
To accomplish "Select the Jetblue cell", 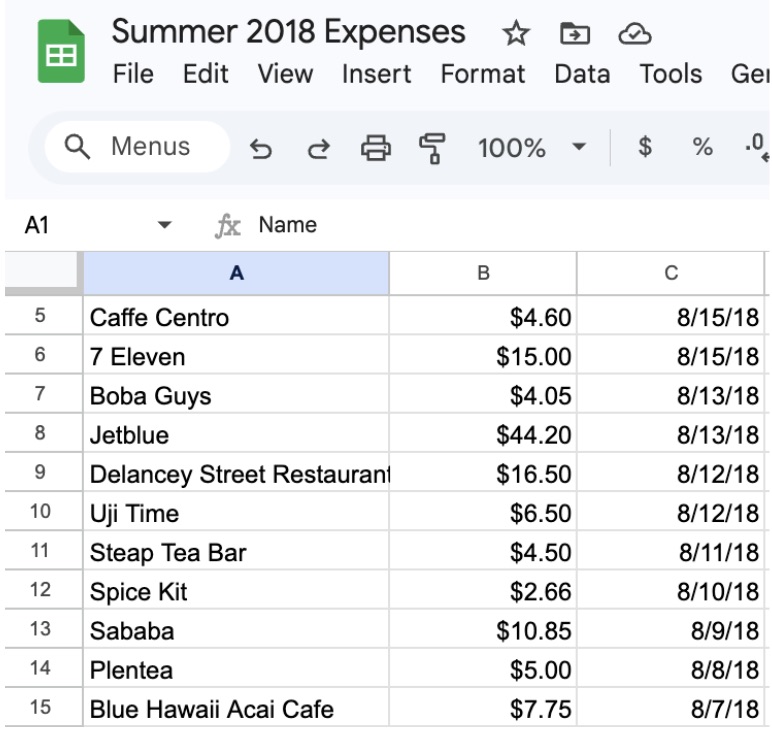I will [236, 433].
